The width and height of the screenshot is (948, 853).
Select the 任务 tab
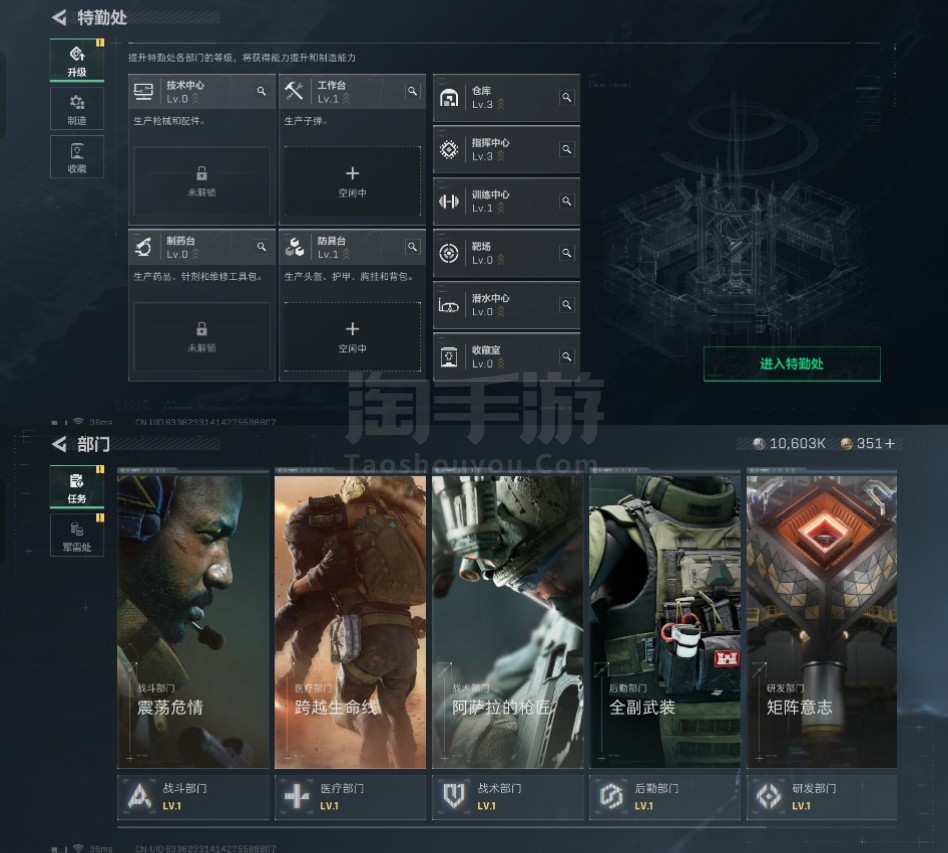point(77,487)
